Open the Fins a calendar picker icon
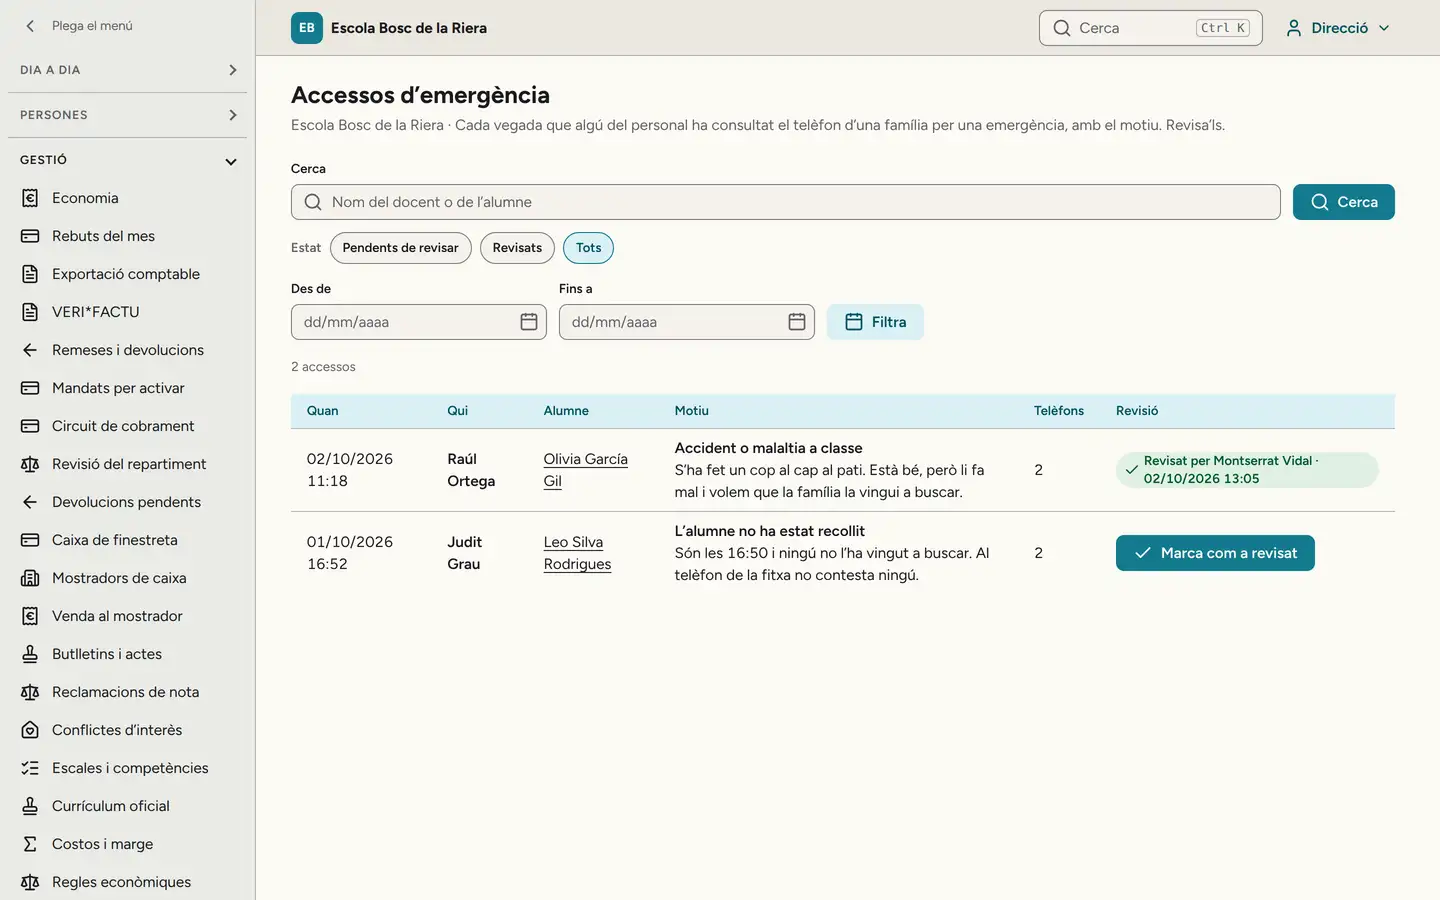This screenshot has height=900, width=1440. (797, 322)
